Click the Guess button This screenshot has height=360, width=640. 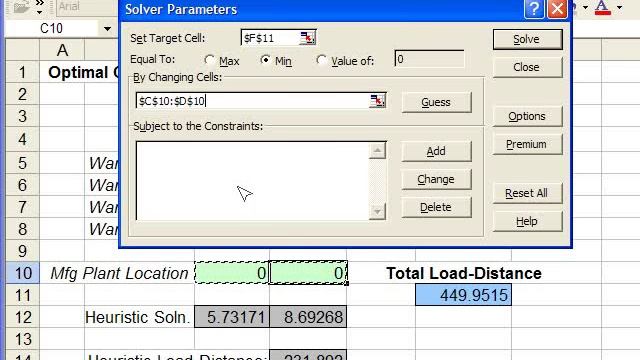point(436,102)
